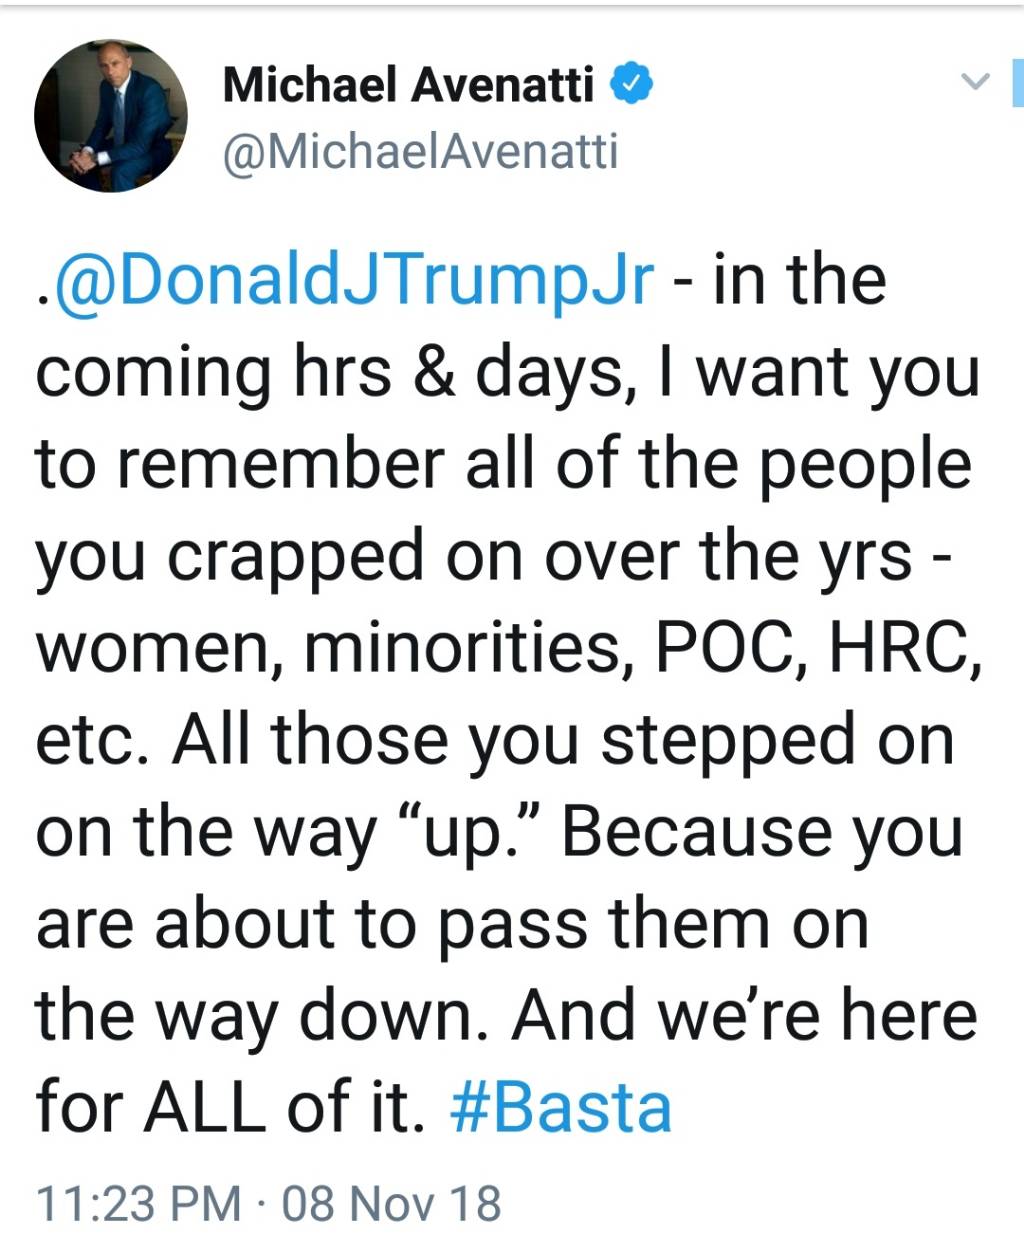Click the 08 Nov 18 date
1024x1252 pixels.
click(392, 1203)
